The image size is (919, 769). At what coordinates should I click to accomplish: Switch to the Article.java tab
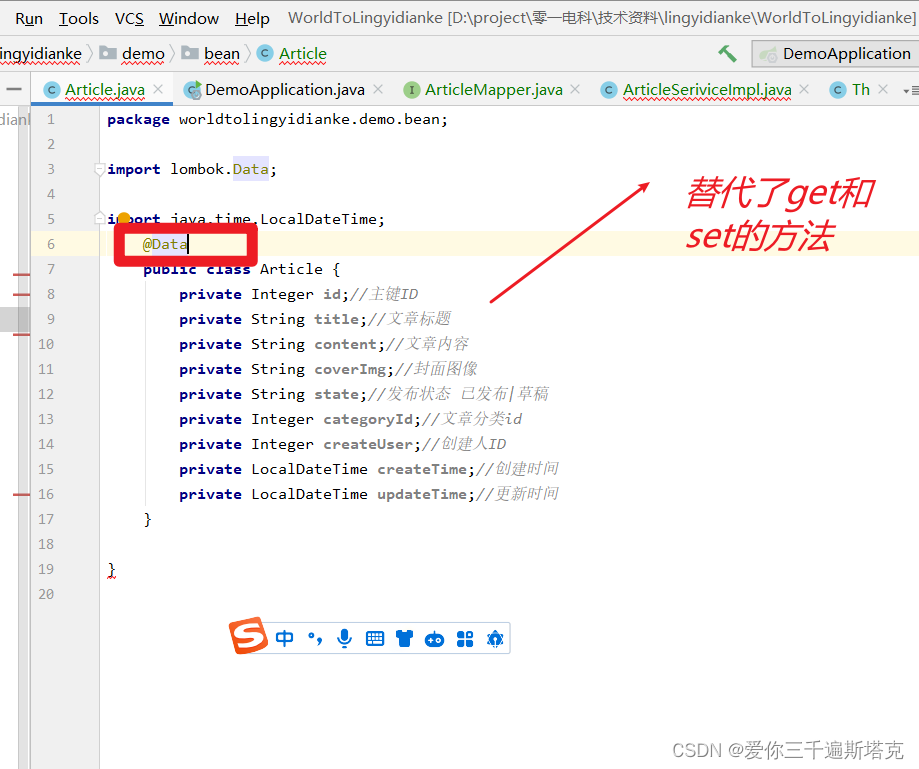click(104, 90)
